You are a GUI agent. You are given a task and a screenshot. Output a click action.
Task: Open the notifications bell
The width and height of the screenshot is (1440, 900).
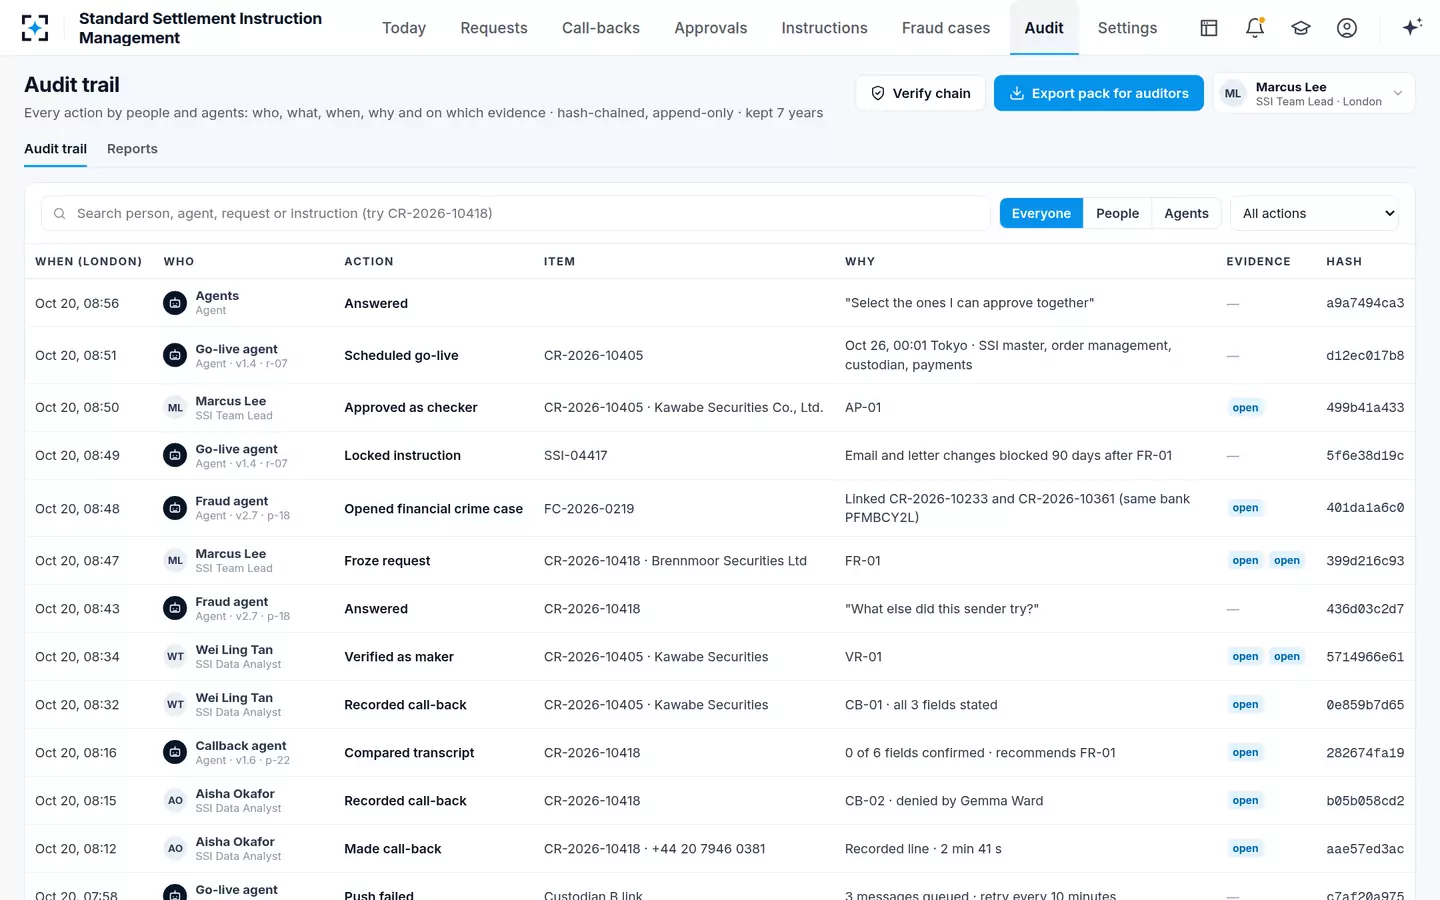point(1255,28)
